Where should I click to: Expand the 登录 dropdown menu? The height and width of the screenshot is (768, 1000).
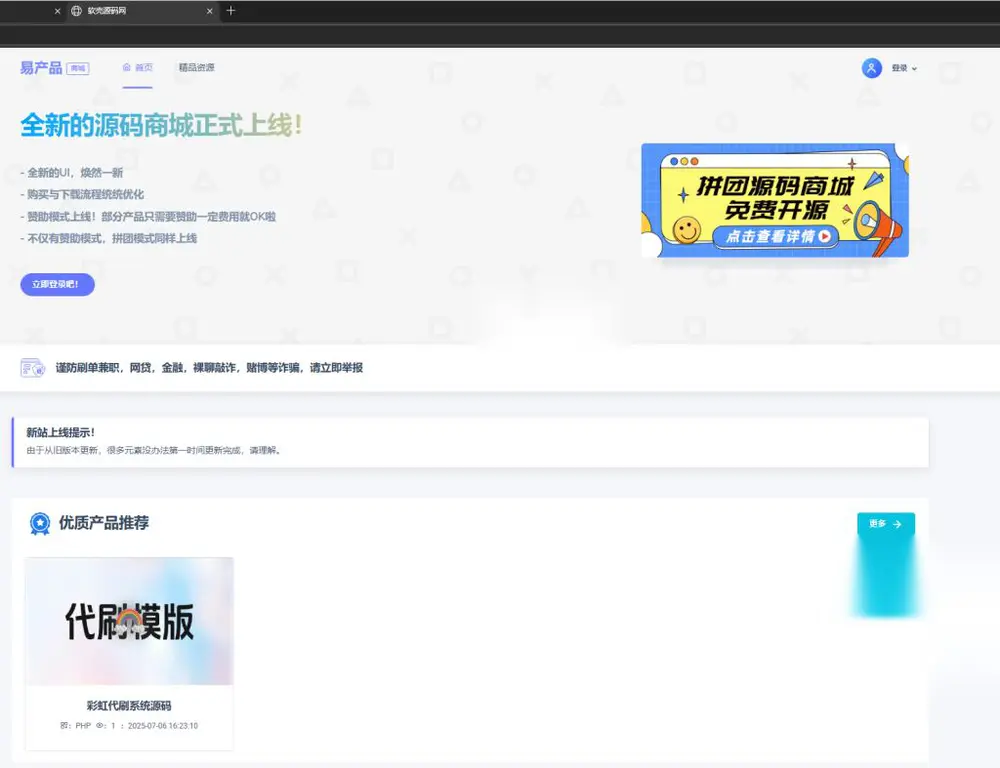pyautogui.click(x=904, y=68)
